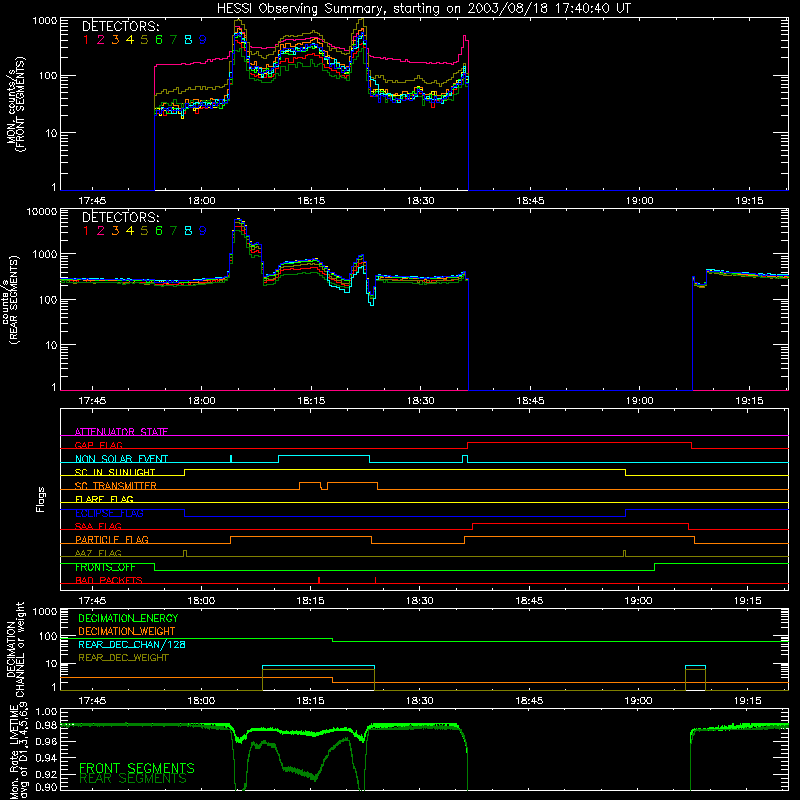The width and height of the screenshot is (800, 800).
Task: Select the ATTENUATOR_STATE flag label
Action: pyautogui.click(x=121, y=432)
